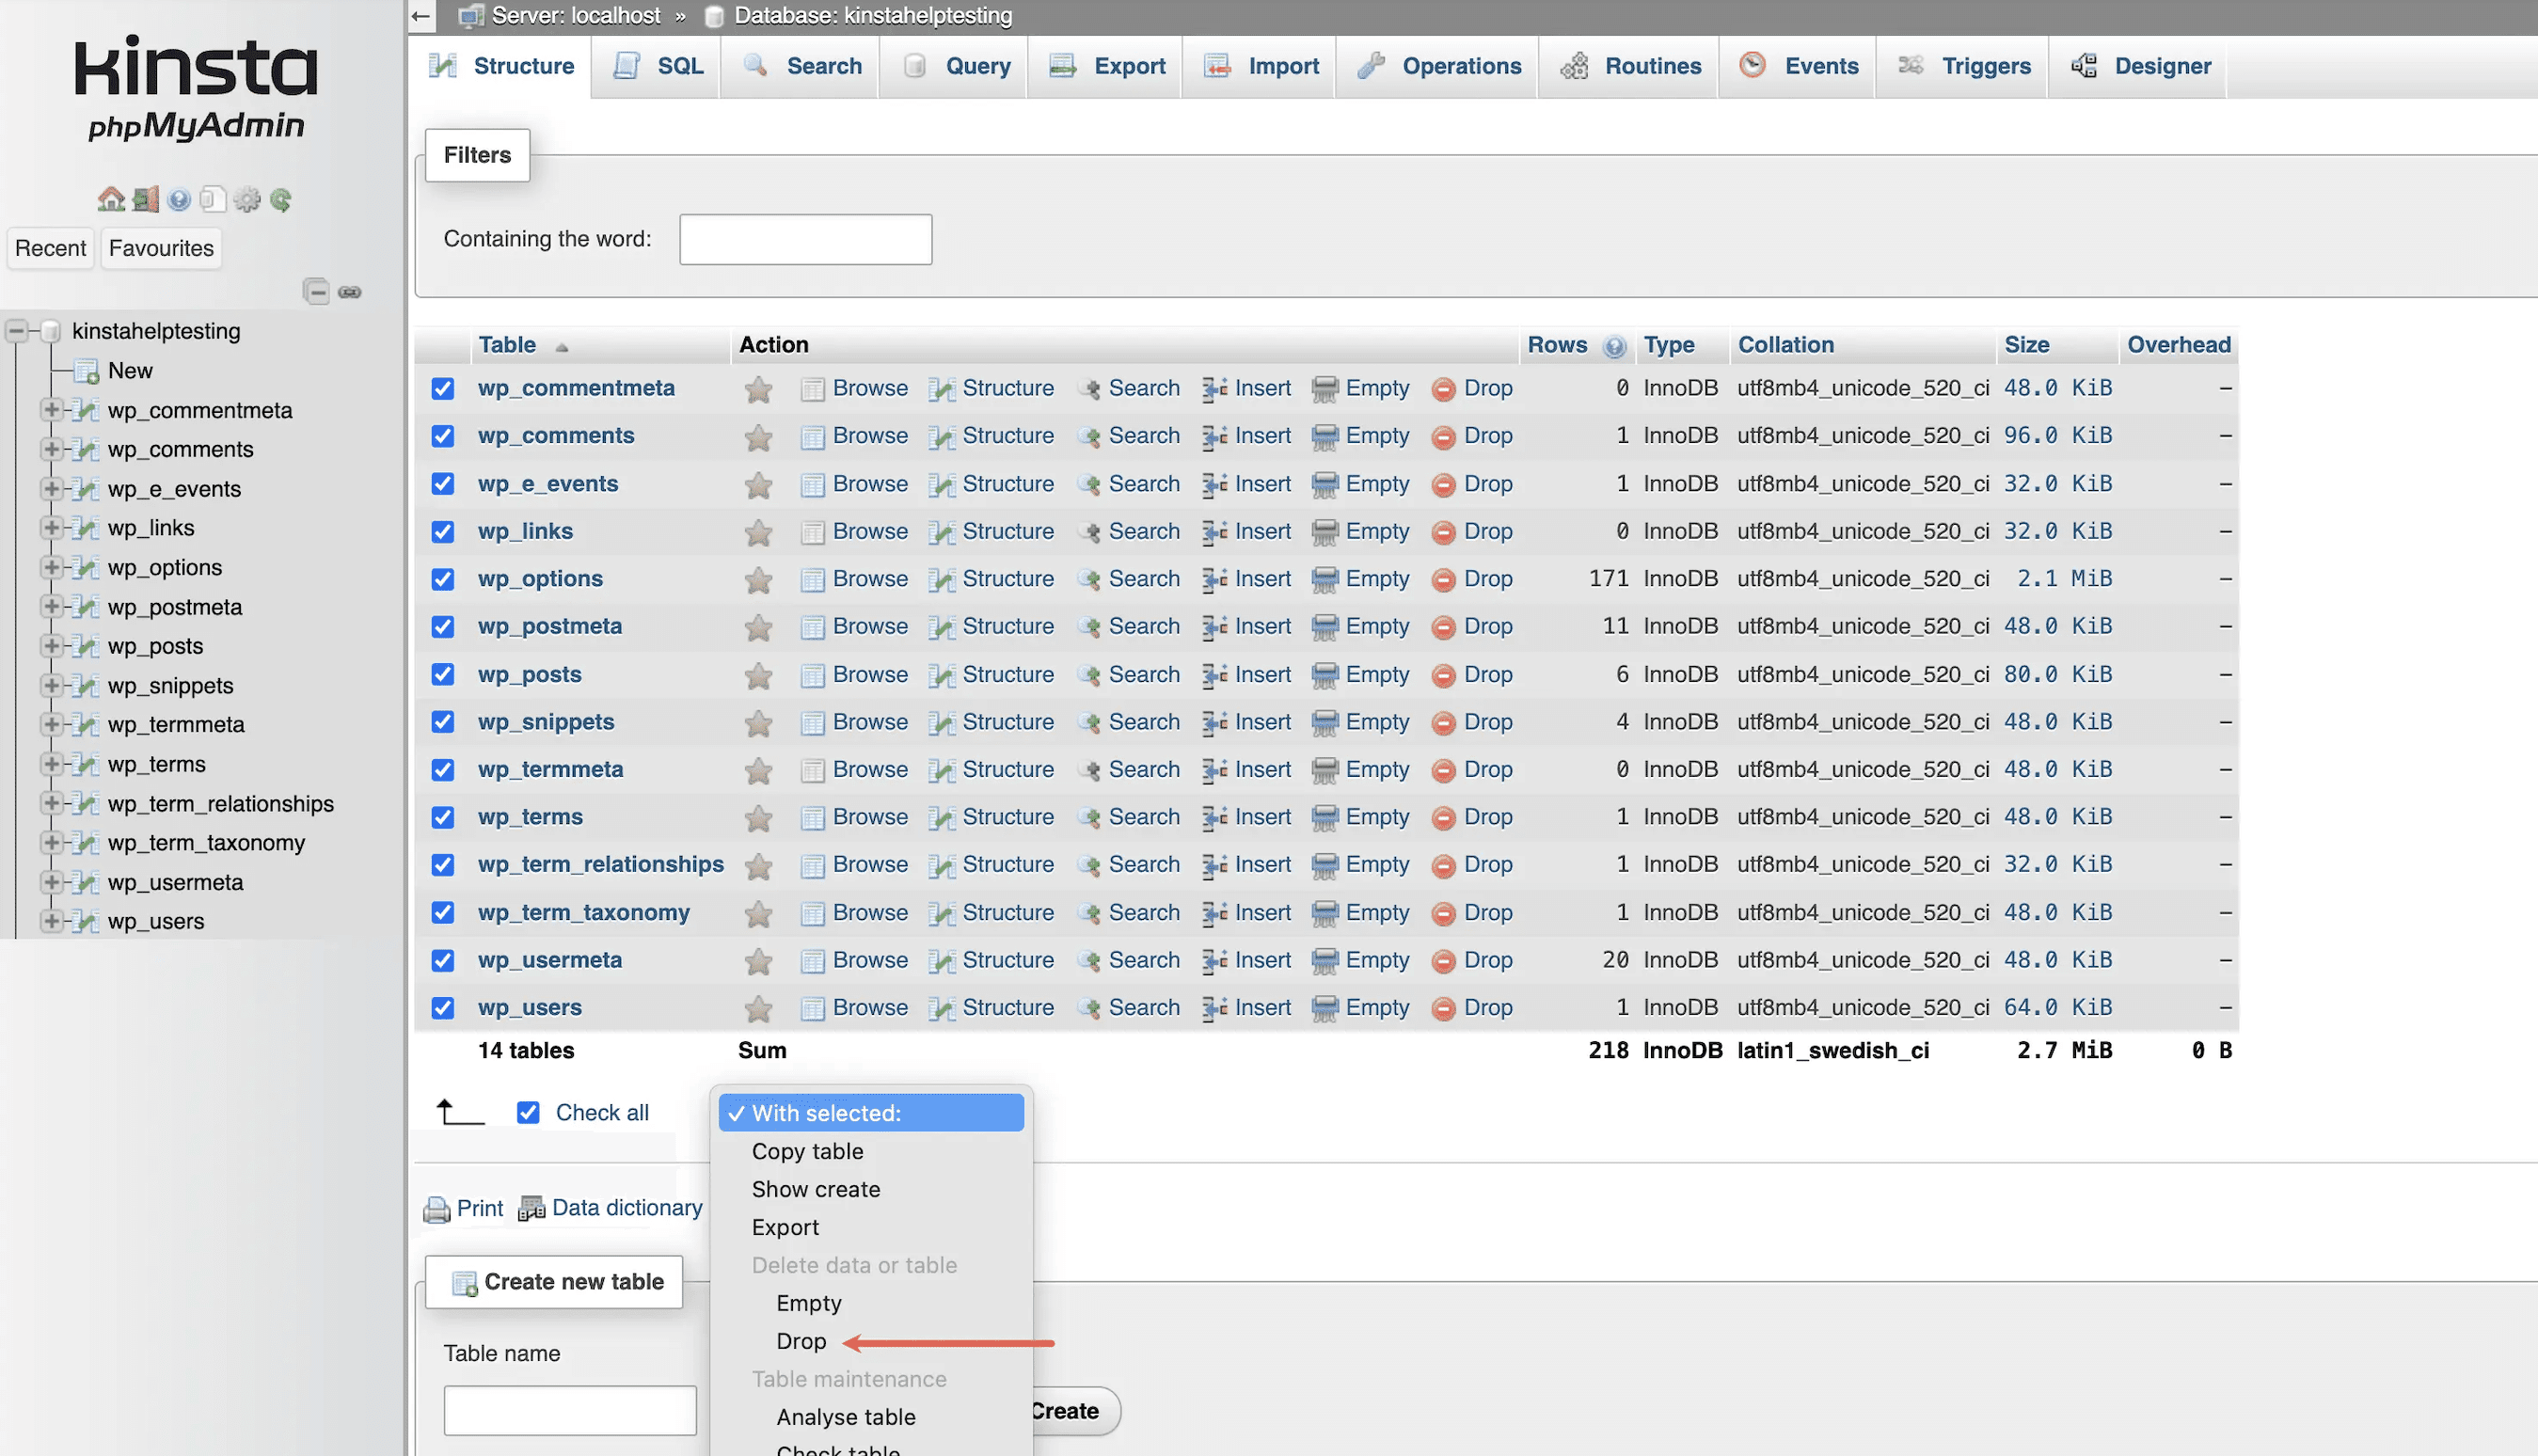Favourite the wp_options table star

click(x=758, y=579)
